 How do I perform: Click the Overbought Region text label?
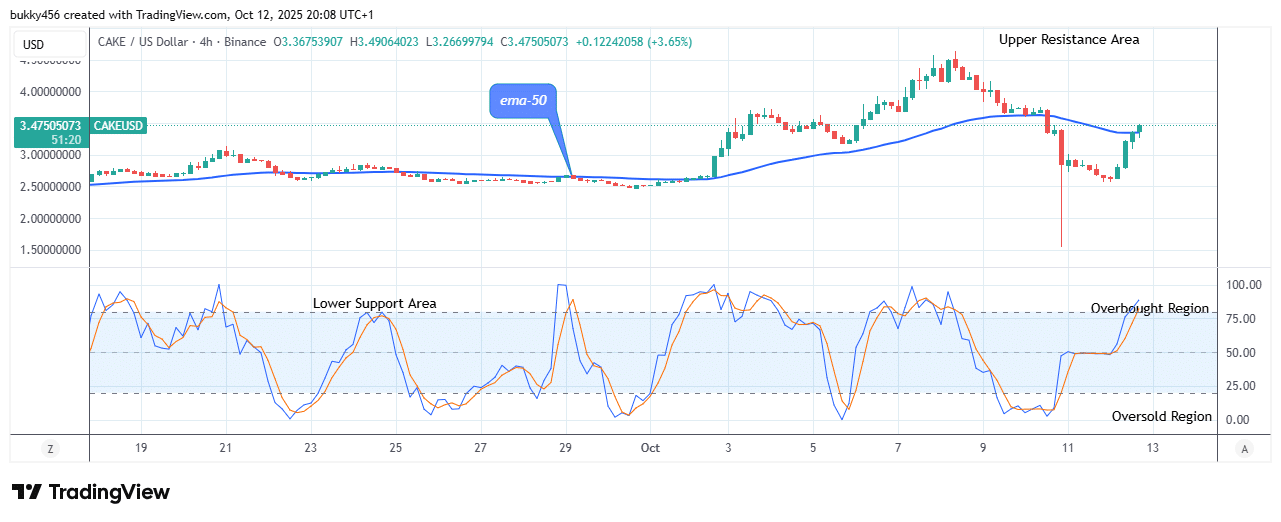pyautogui.click(x=1149, y=308)
